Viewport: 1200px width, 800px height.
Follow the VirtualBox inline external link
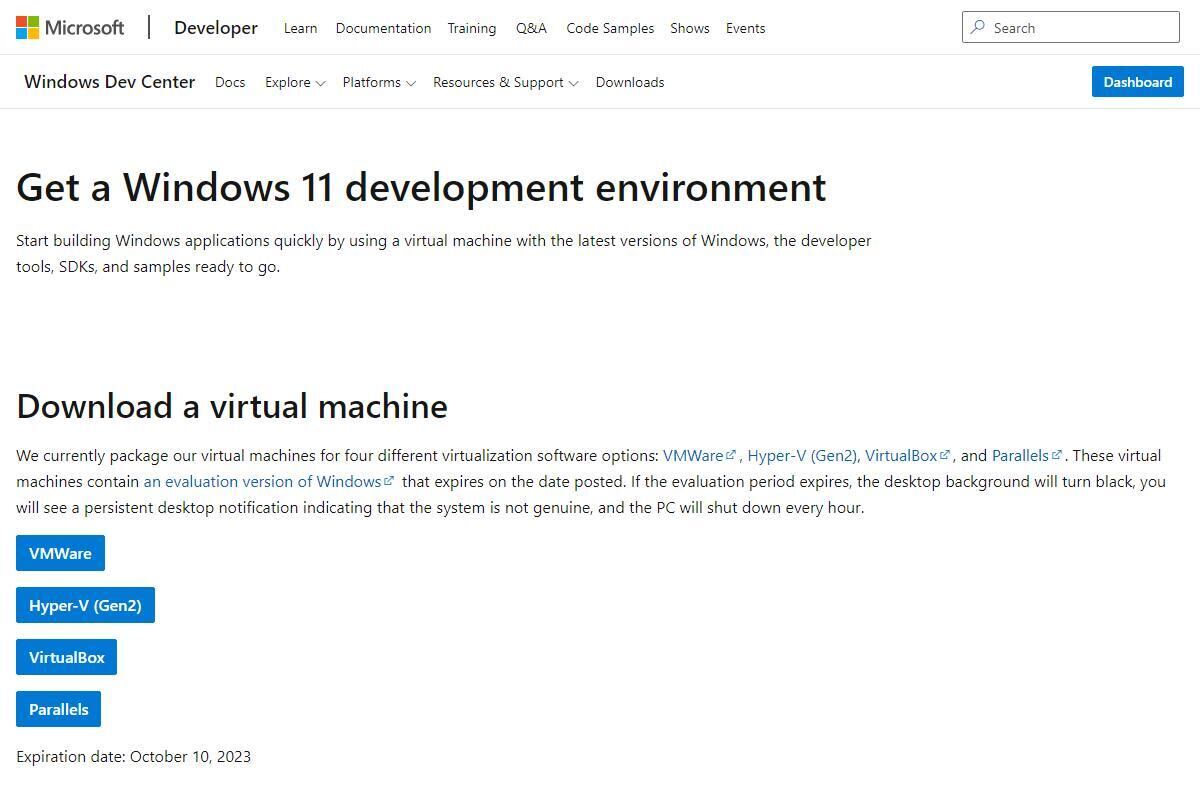coord(907,455)
